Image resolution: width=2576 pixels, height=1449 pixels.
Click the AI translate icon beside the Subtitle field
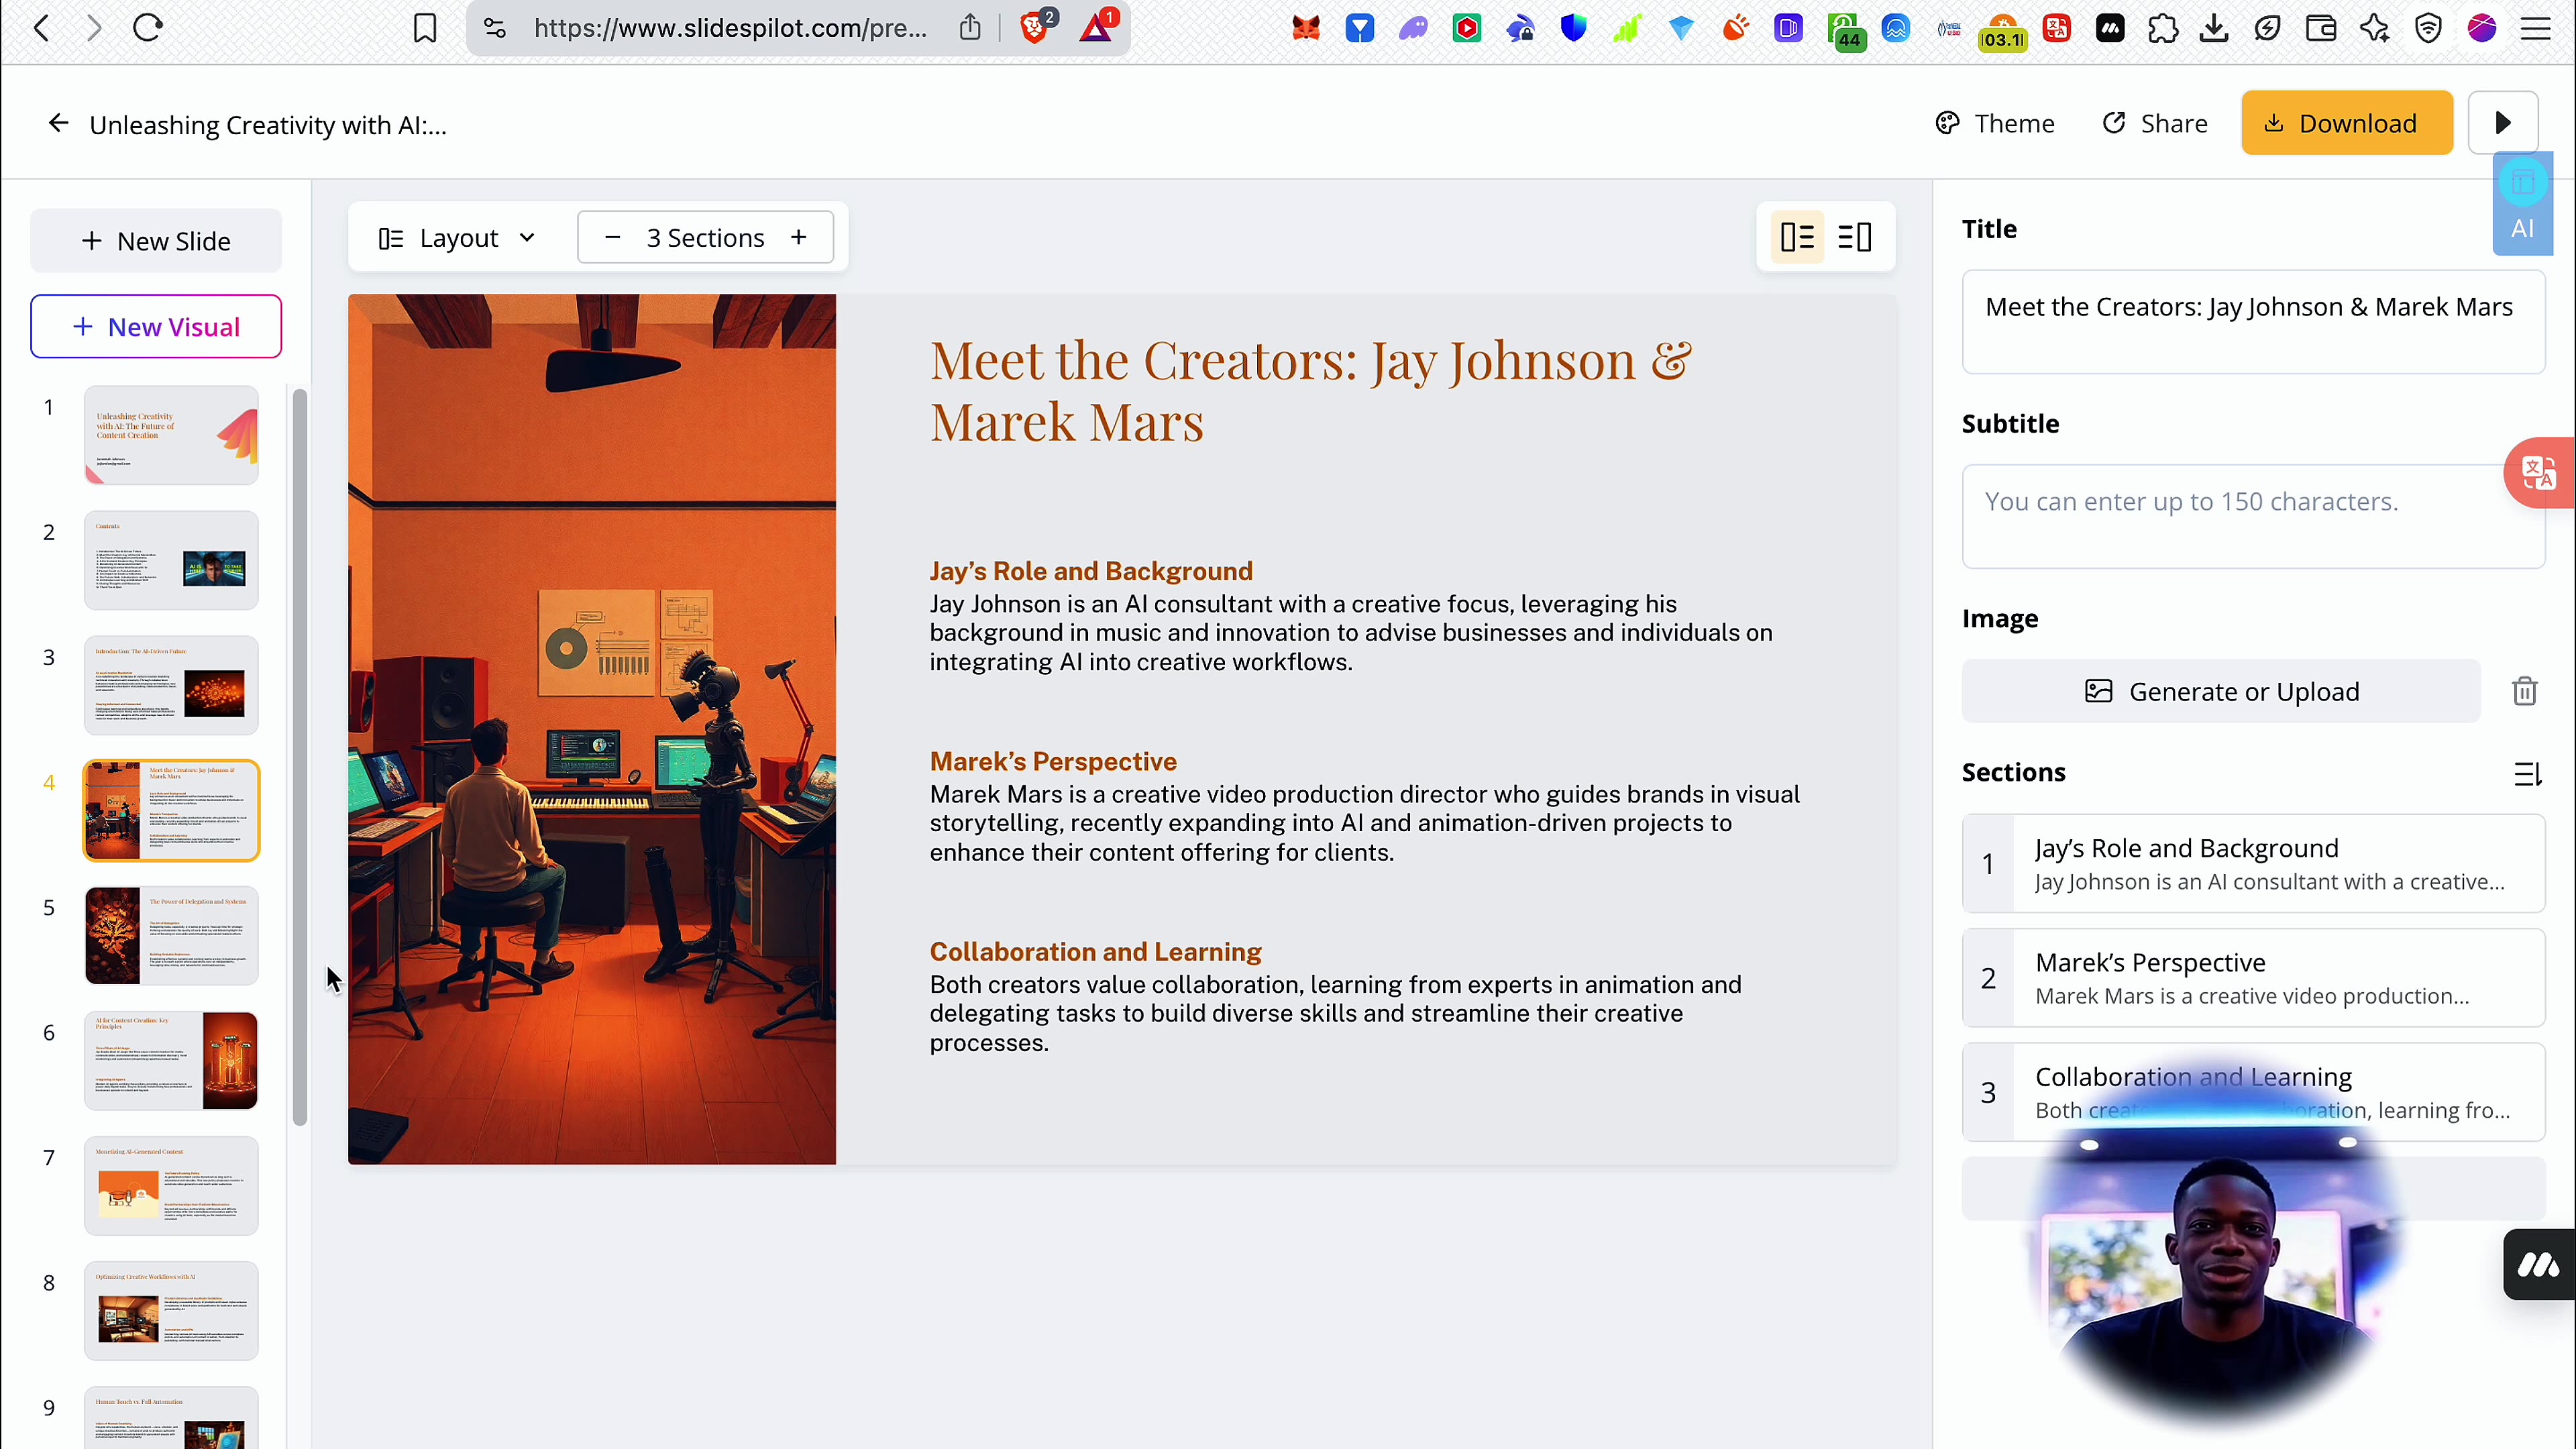pos(2539,472)
